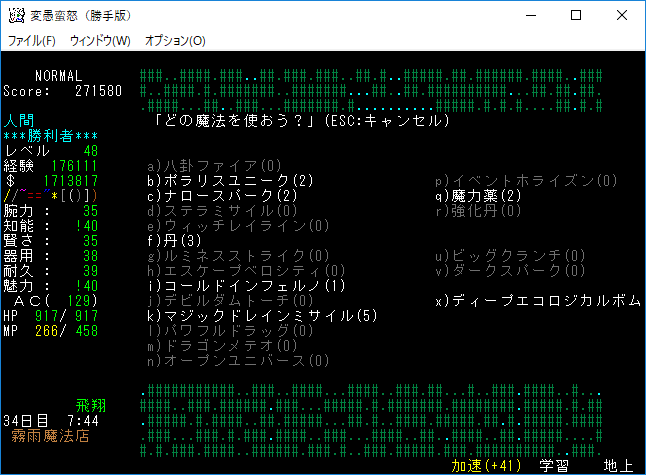Select spell b) ポラリスユニーク
The image size is (646, 475).
(230, 181)
